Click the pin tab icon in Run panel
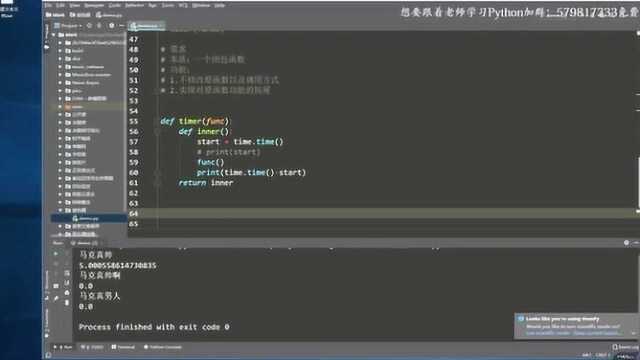640x360 pixels. click(56, 298)
